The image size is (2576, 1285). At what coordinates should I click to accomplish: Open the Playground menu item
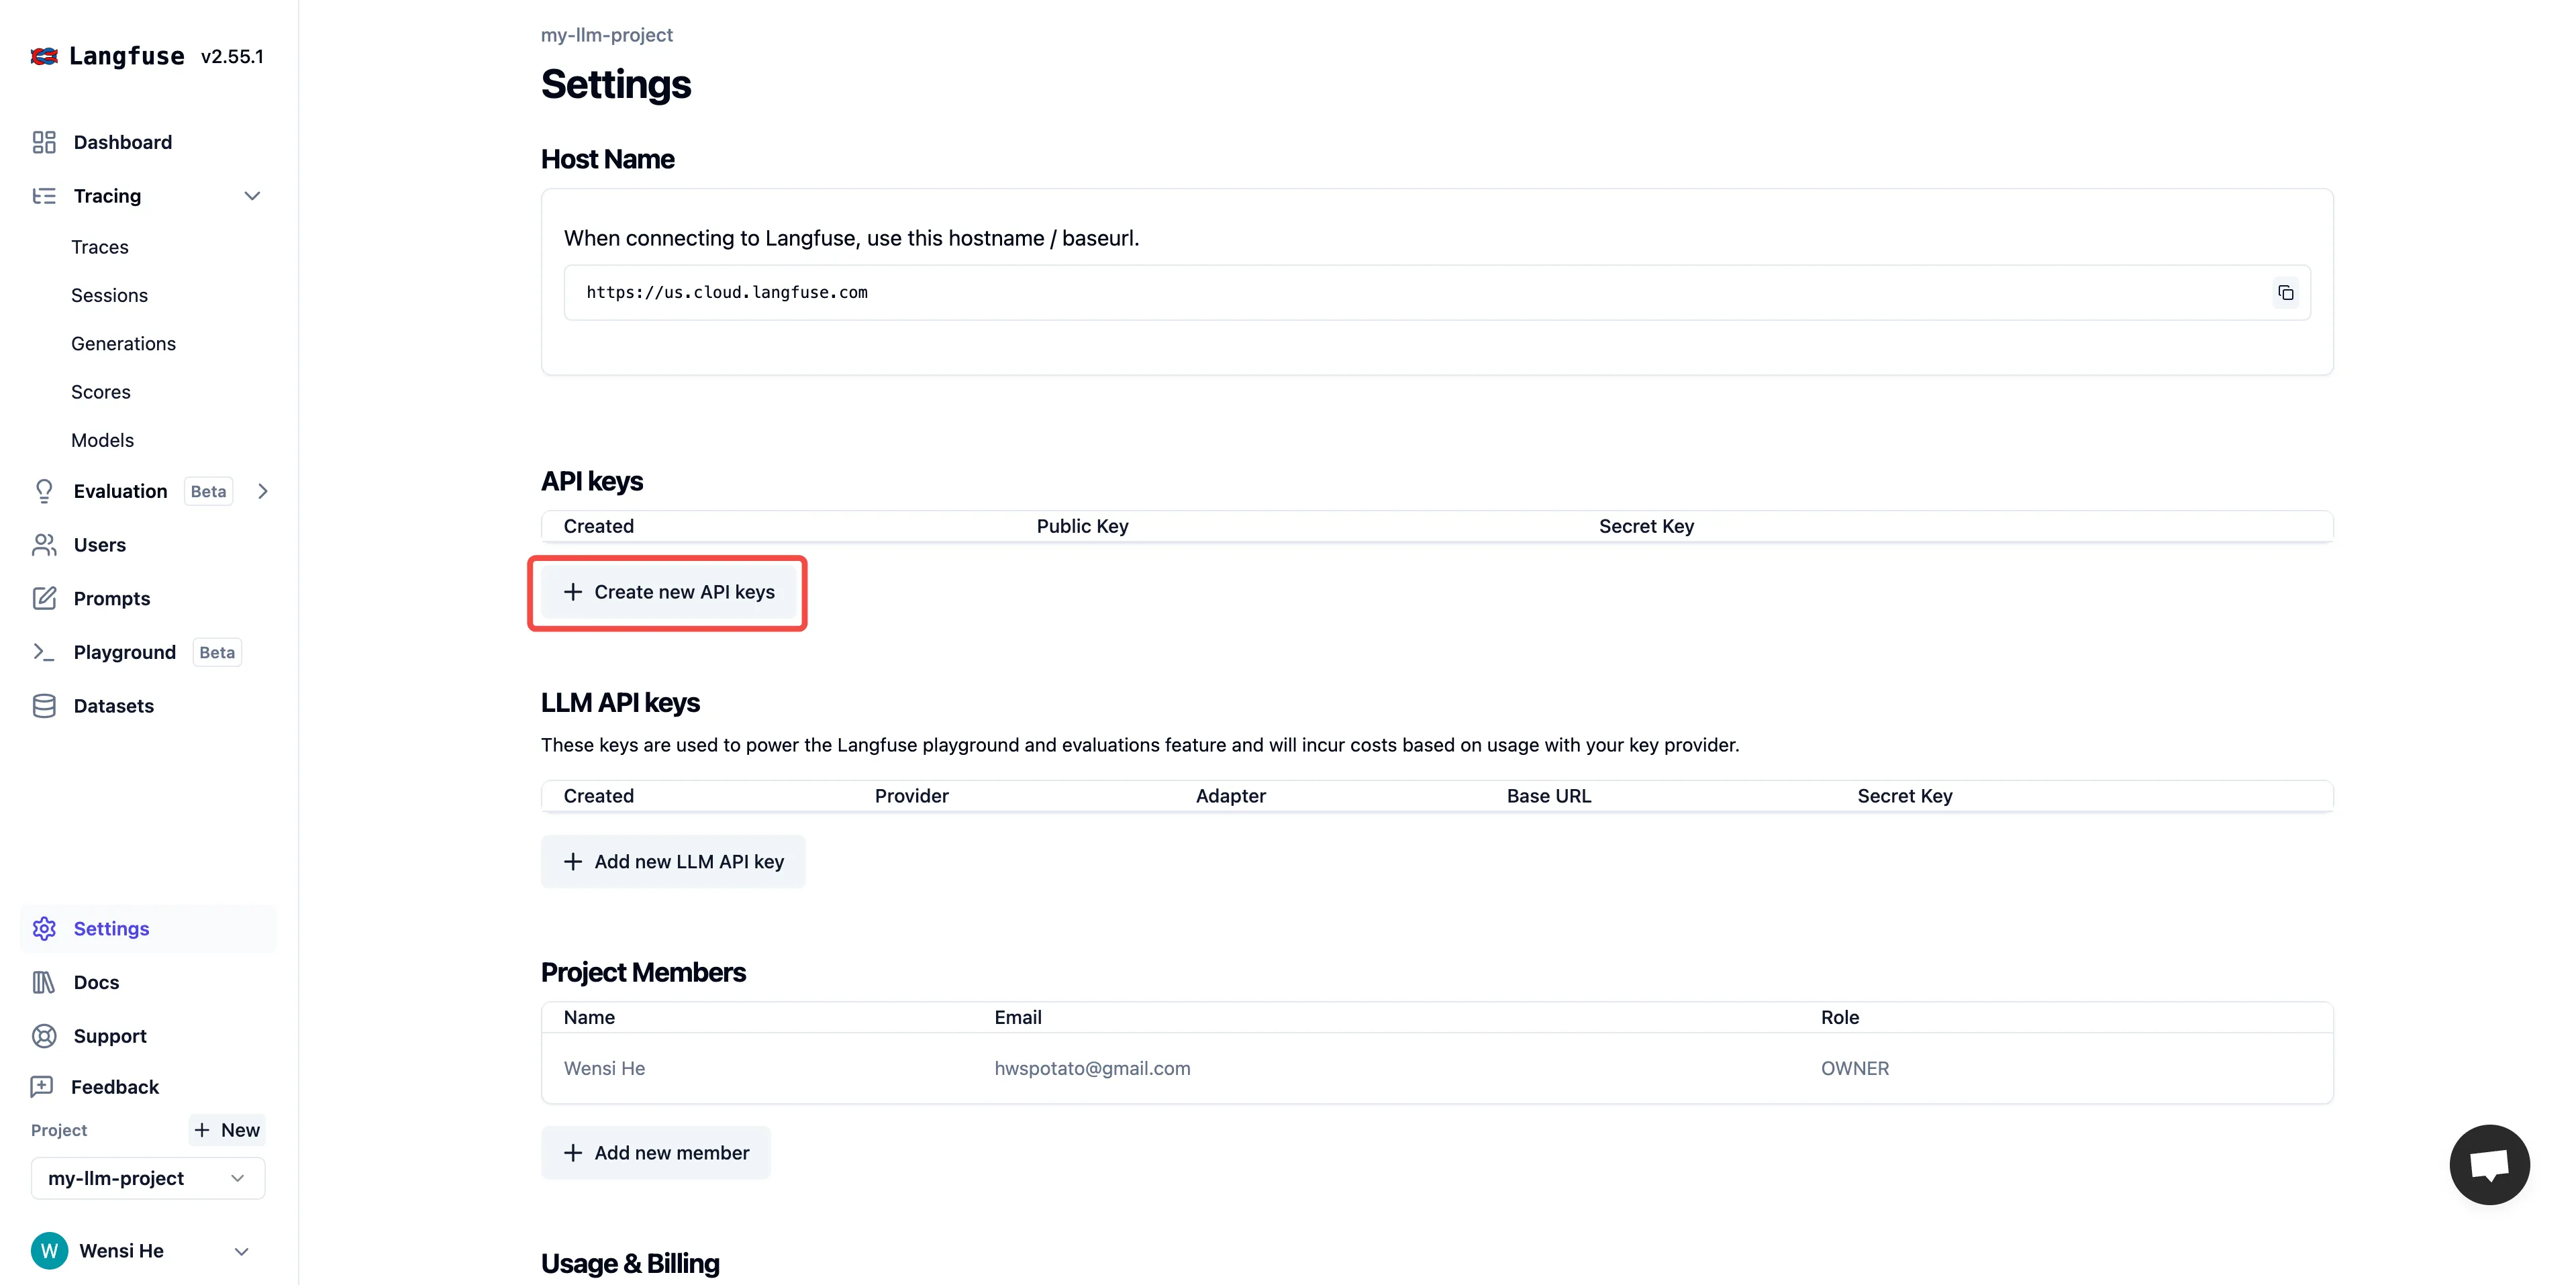click(124, 652)
